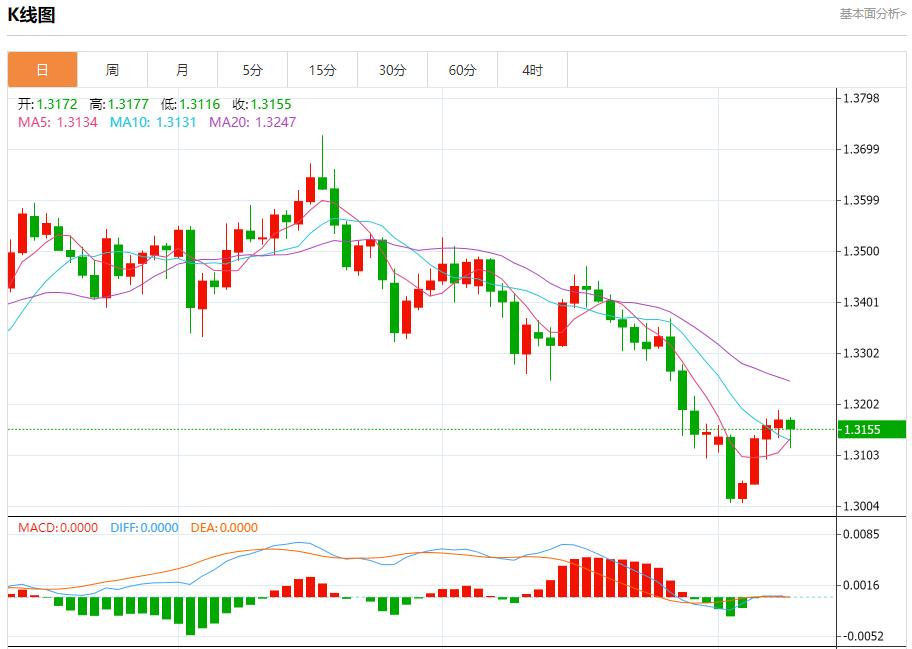Viewport: 912px width, 649px height.
Task: Click the MA10 legend value
Action: click(153, 122)
